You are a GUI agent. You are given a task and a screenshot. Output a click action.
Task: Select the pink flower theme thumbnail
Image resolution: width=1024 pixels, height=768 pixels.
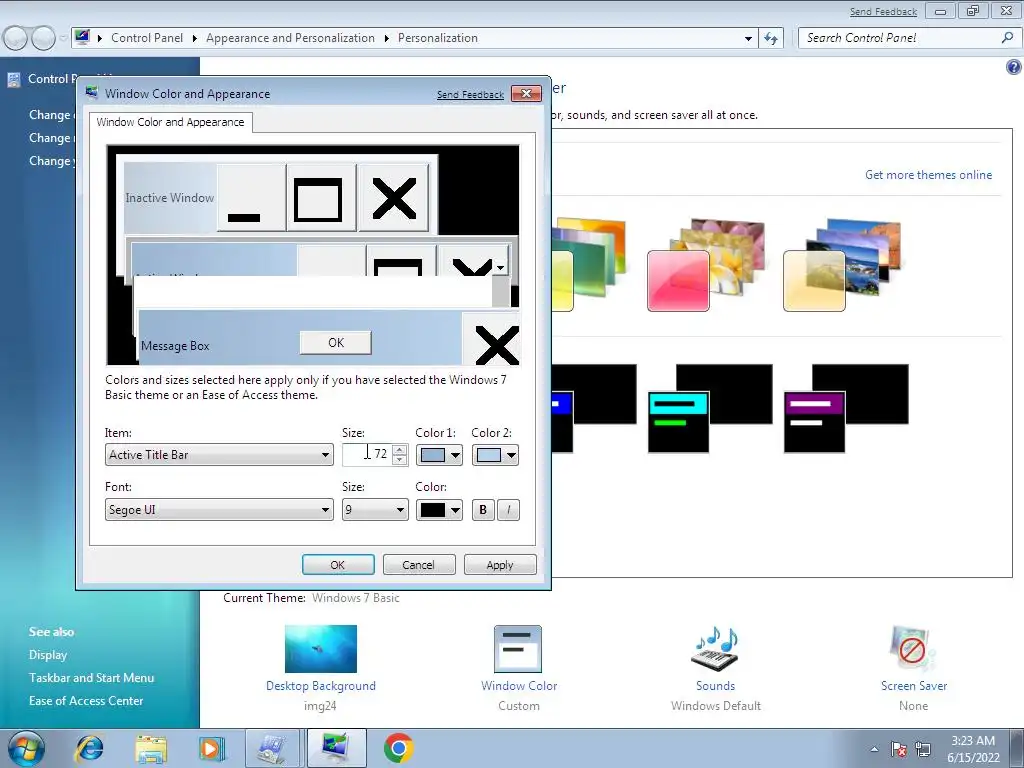click(705, 264)
